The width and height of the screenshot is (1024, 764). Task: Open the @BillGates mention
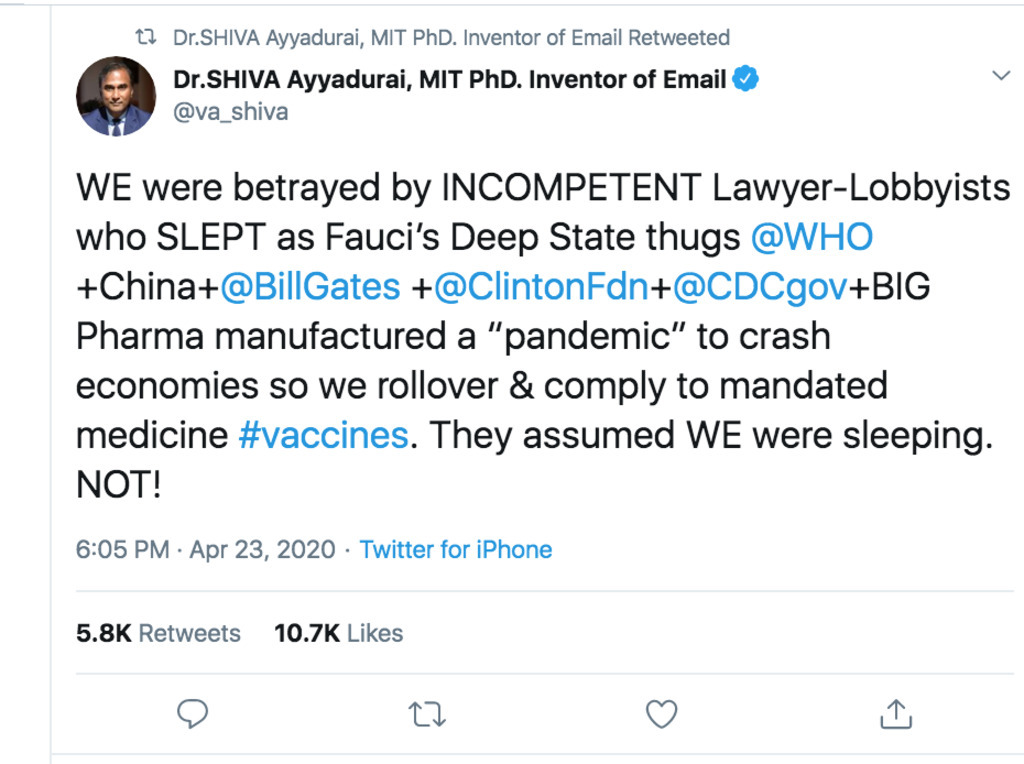point(310,287)
